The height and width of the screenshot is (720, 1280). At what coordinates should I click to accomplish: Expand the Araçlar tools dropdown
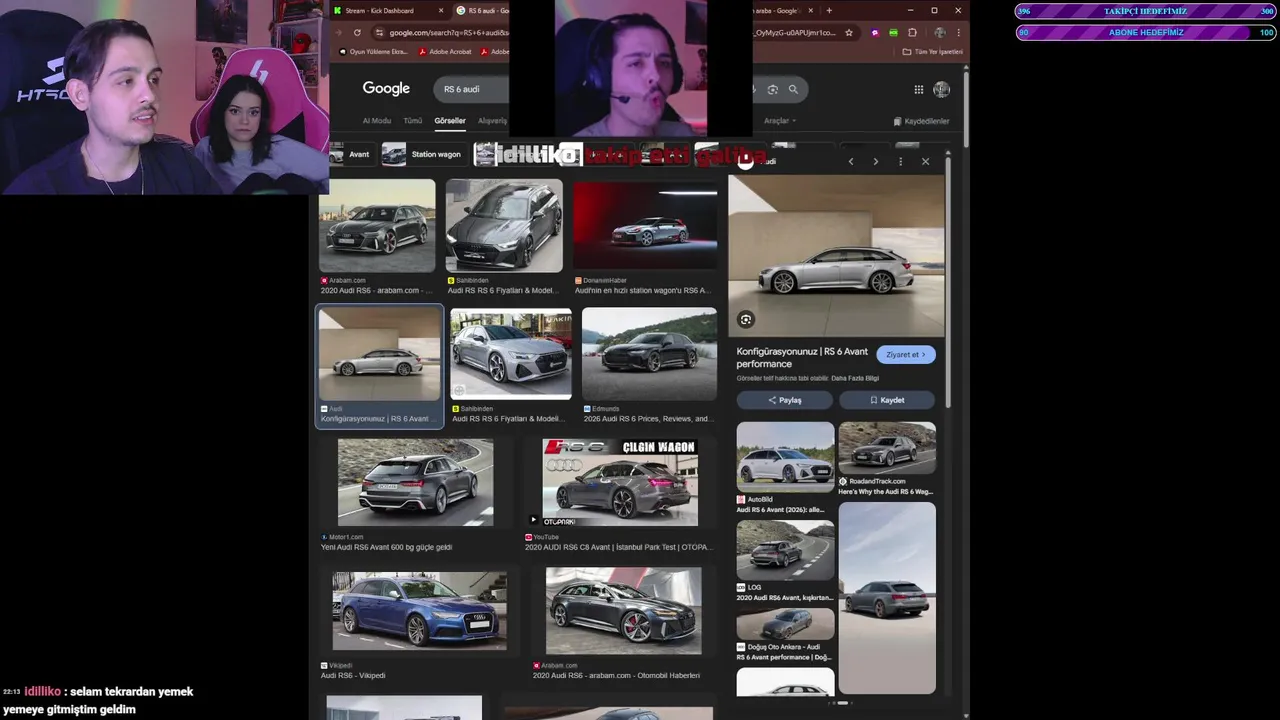click(780, 121)
